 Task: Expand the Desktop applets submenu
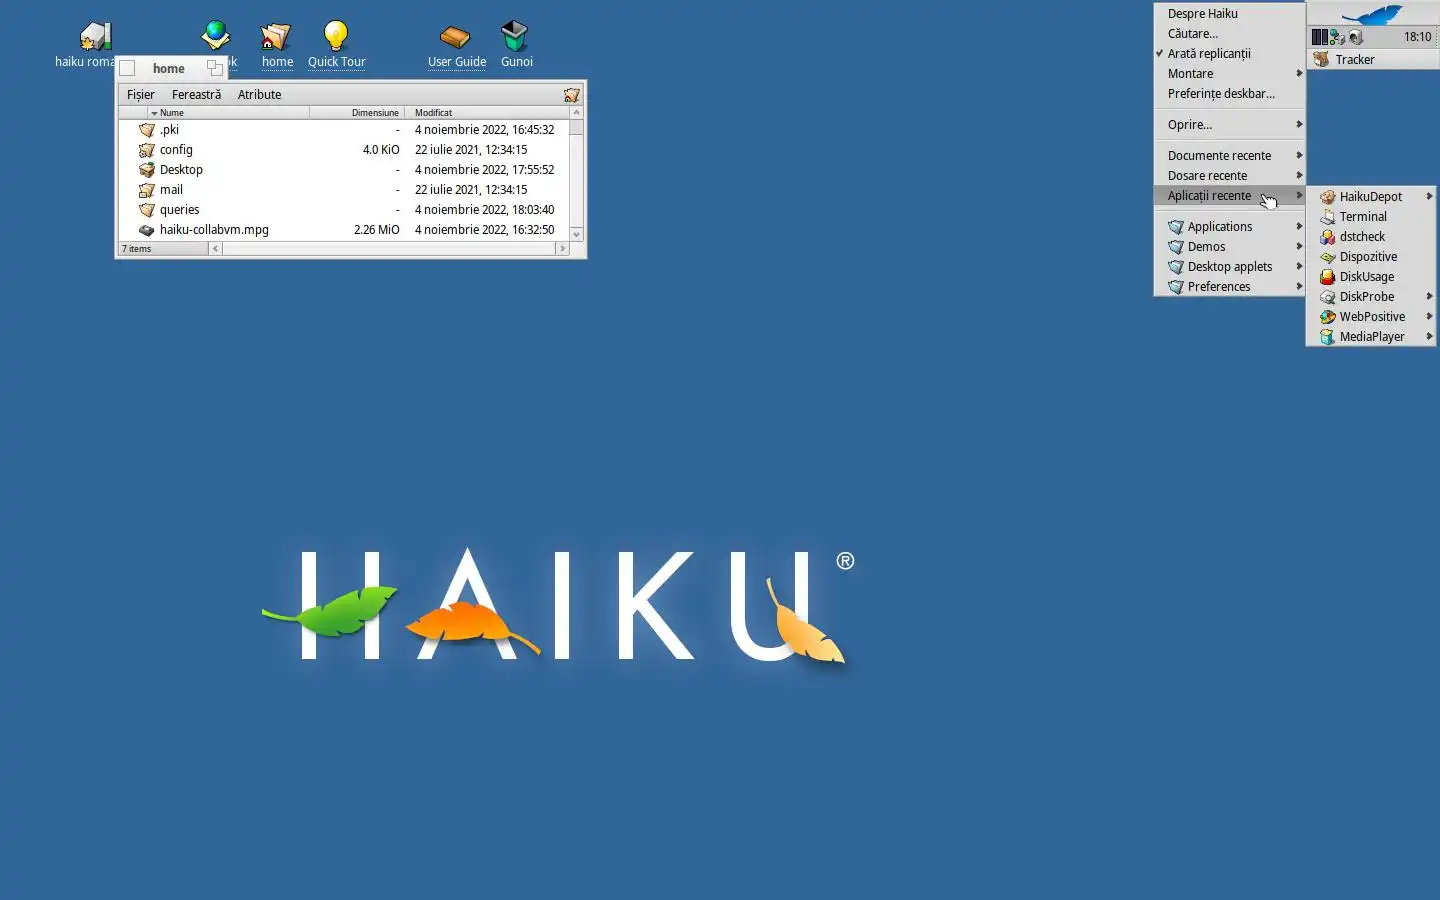[x=1229, y=267]
